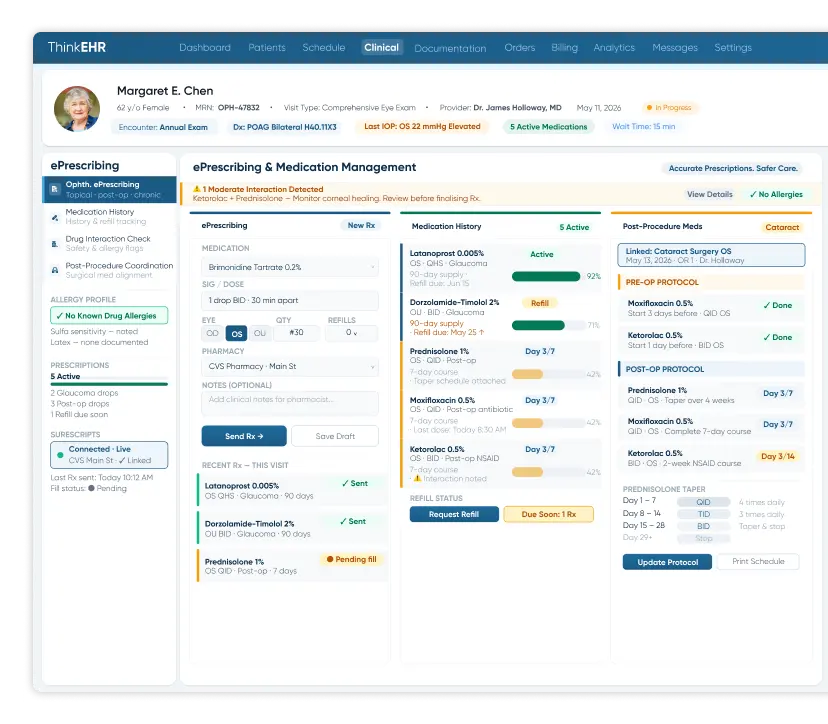
Task: Click the interaction warning triangle icon in alert banner
Action: tap(196, 189)
